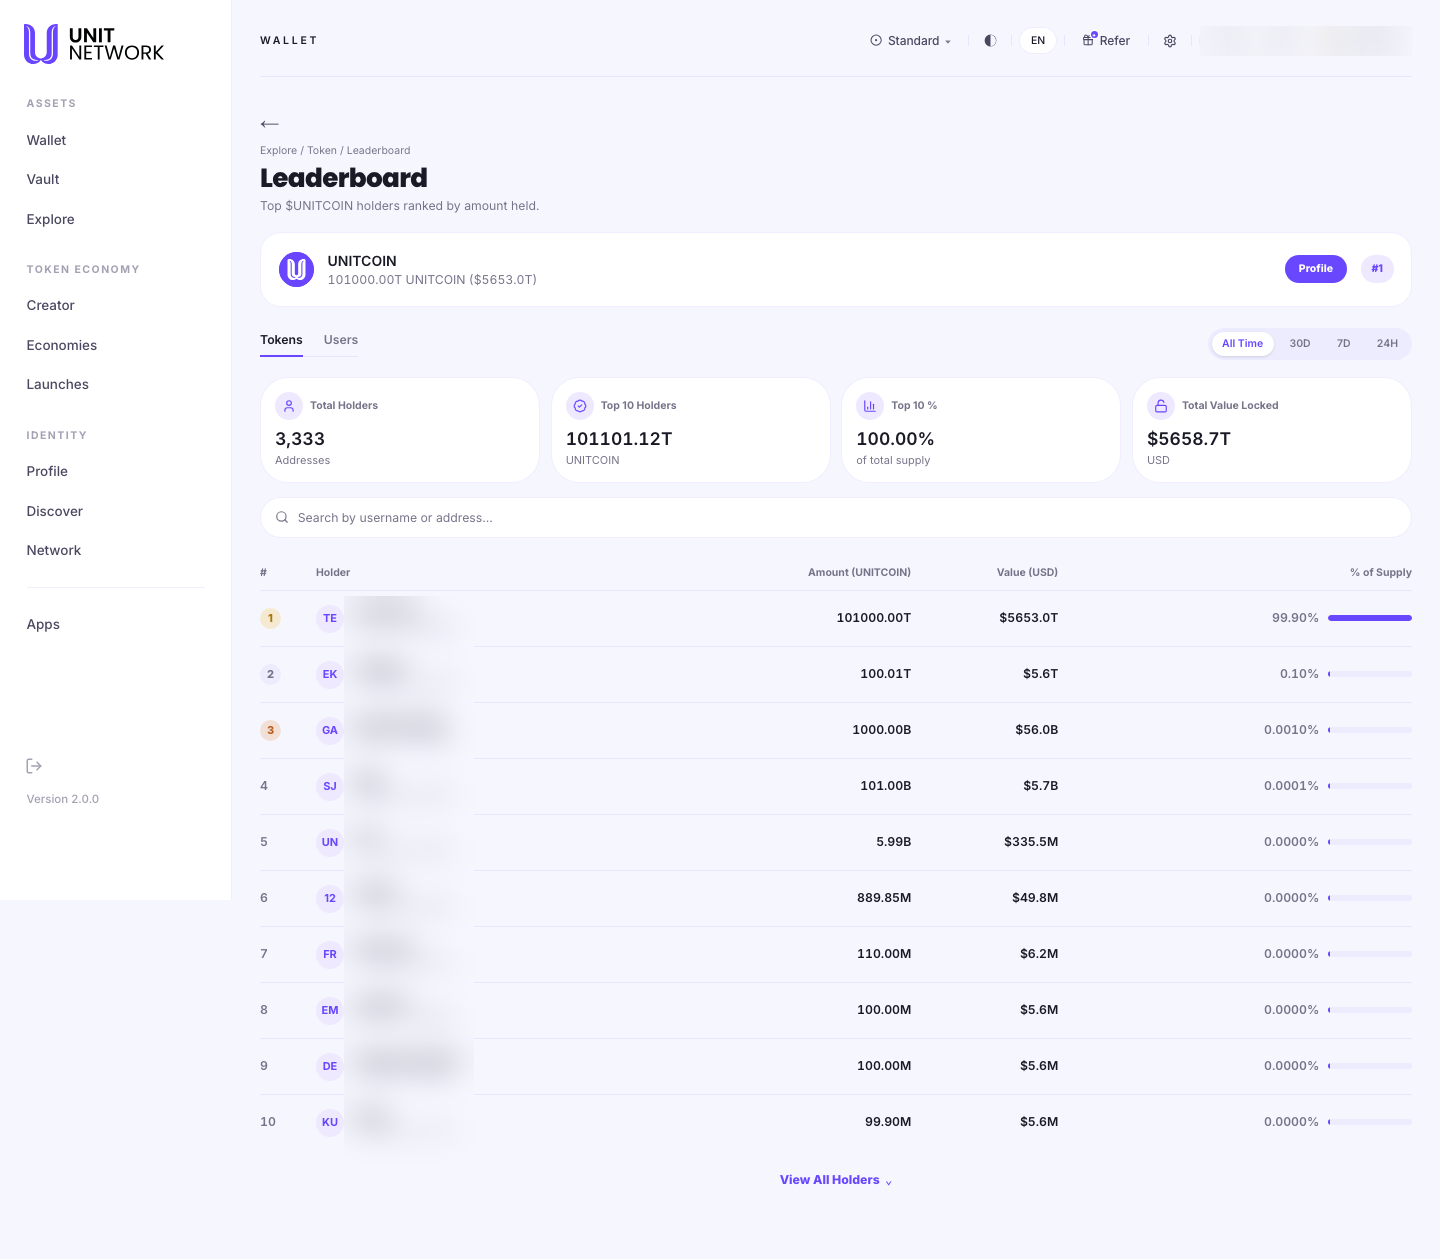The width and height of the screenshot is (1440, 1259).
Task: Click the blurred account area in header
Action: 1305,41
